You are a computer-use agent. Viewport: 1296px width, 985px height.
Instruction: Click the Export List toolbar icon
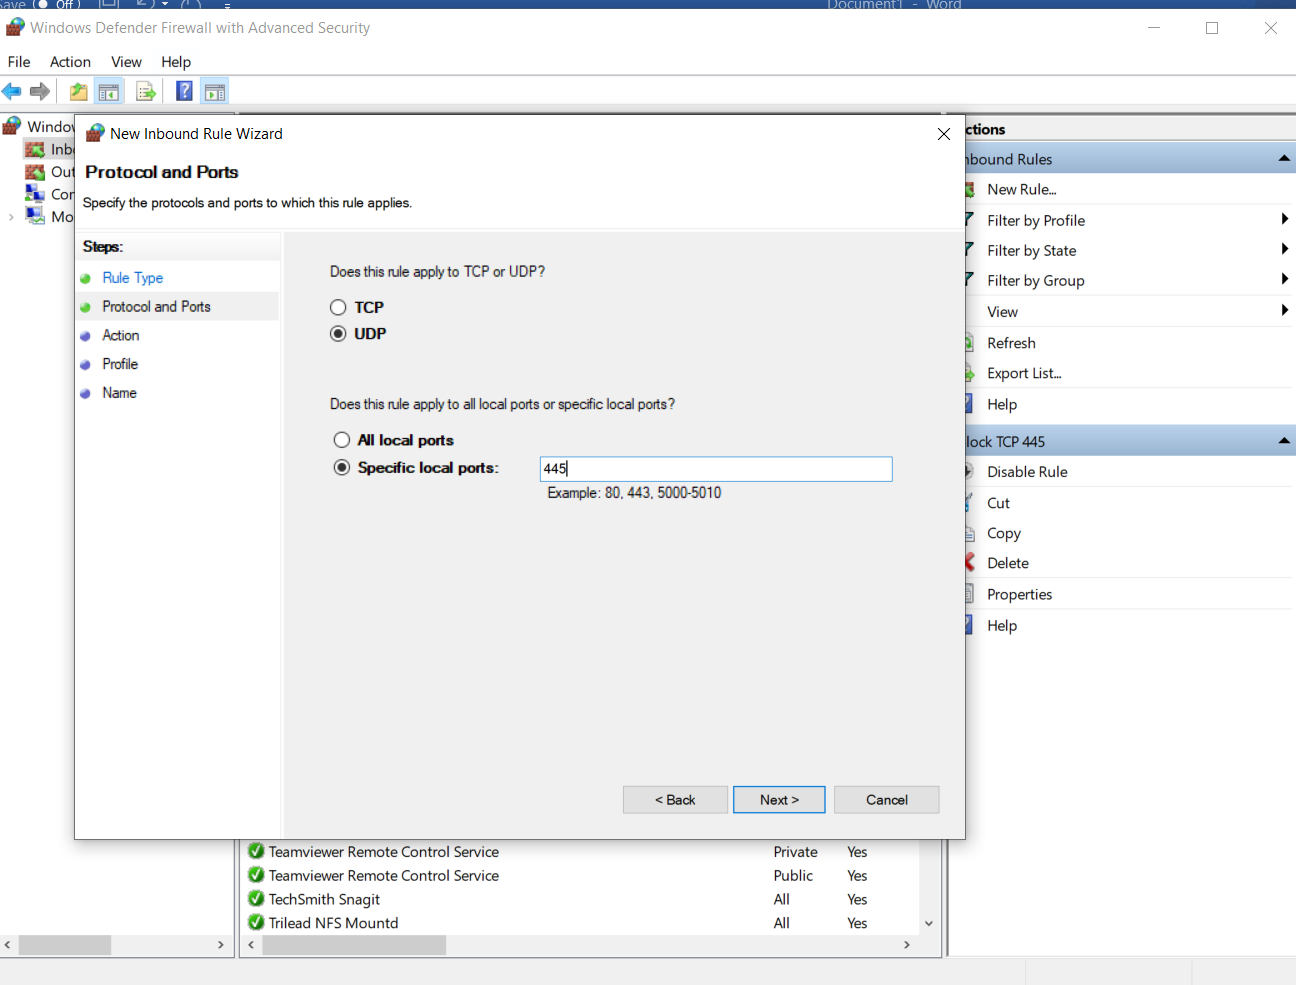click(x=146, y=92)
